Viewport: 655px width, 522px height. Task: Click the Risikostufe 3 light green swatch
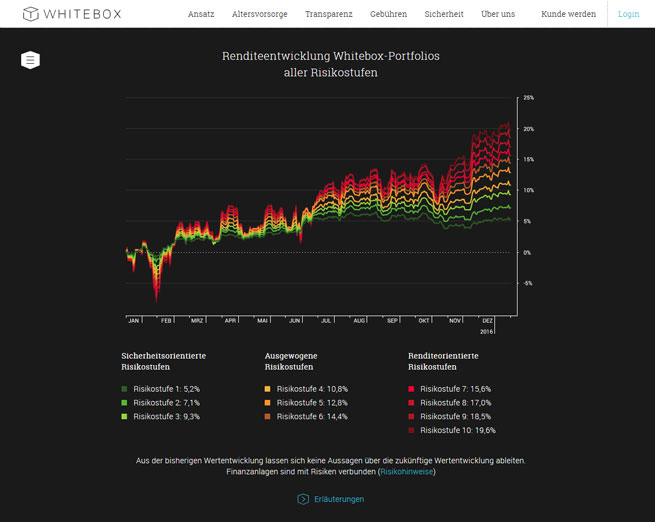click(x=124, y=416)
